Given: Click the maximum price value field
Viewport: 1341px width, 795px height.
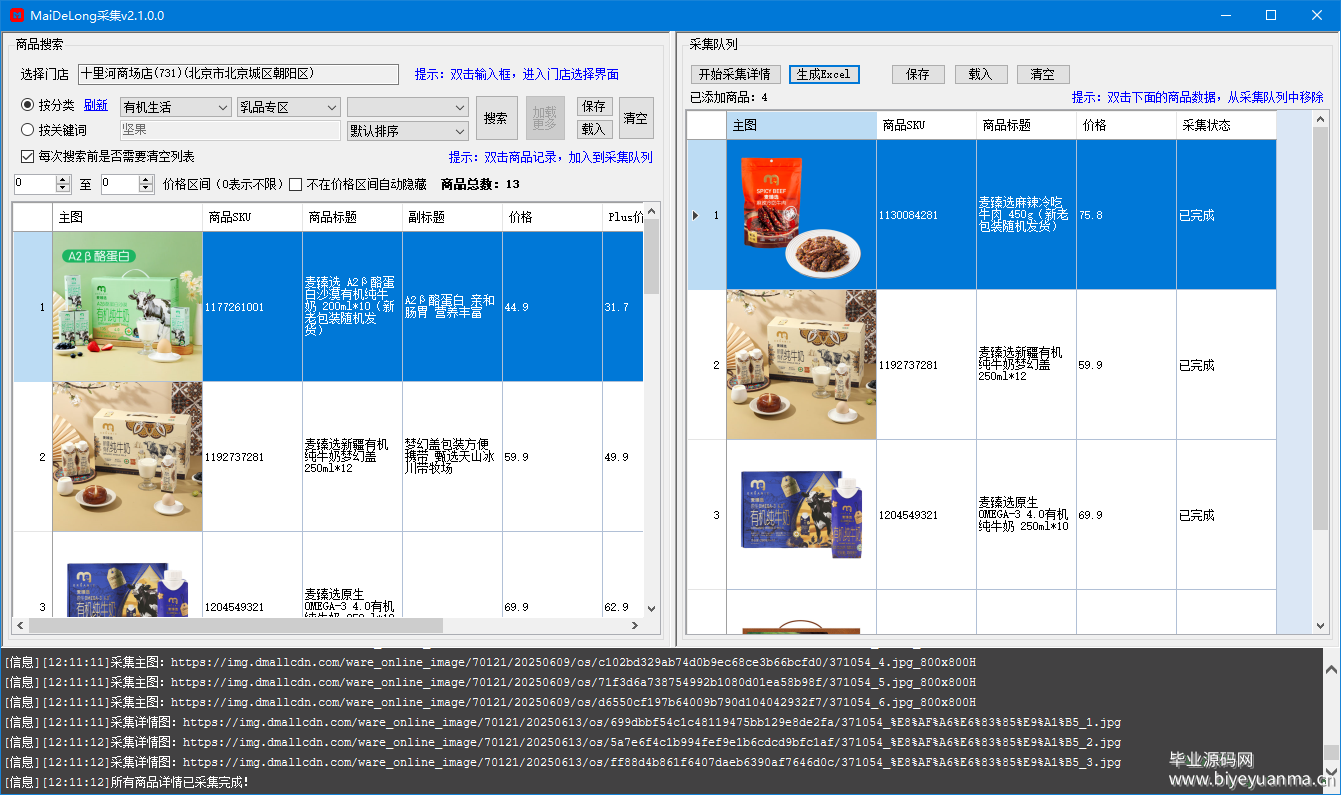Looking at the screenshot, I should [119, 184].
